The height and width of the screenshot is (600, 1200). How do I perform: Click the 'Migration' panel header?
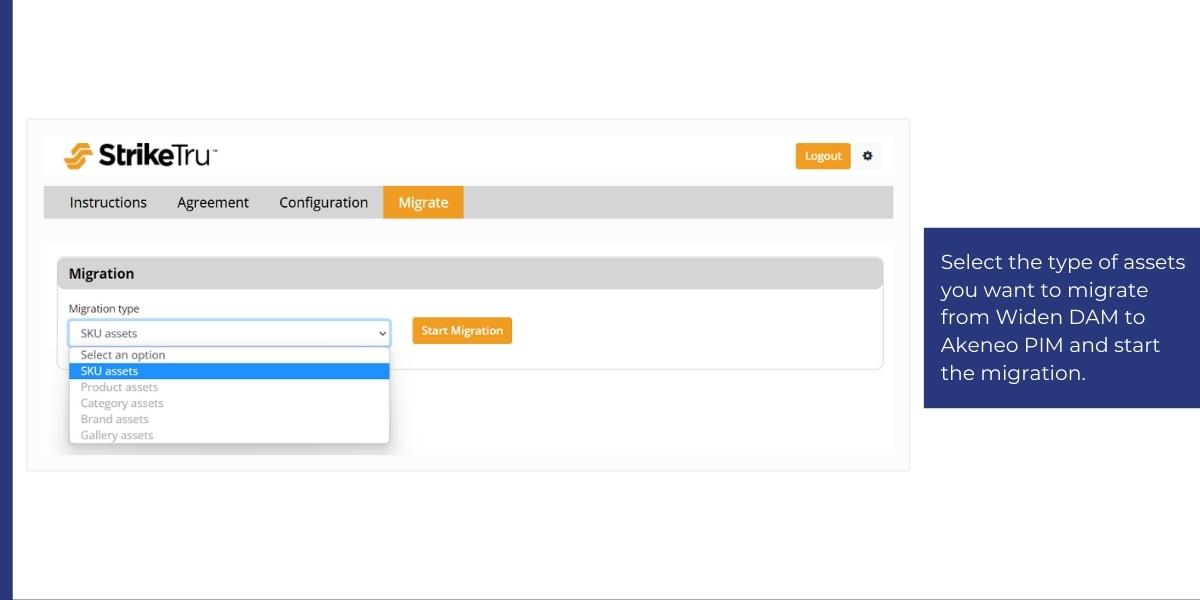pyautogui.click(x=470, y=273)
